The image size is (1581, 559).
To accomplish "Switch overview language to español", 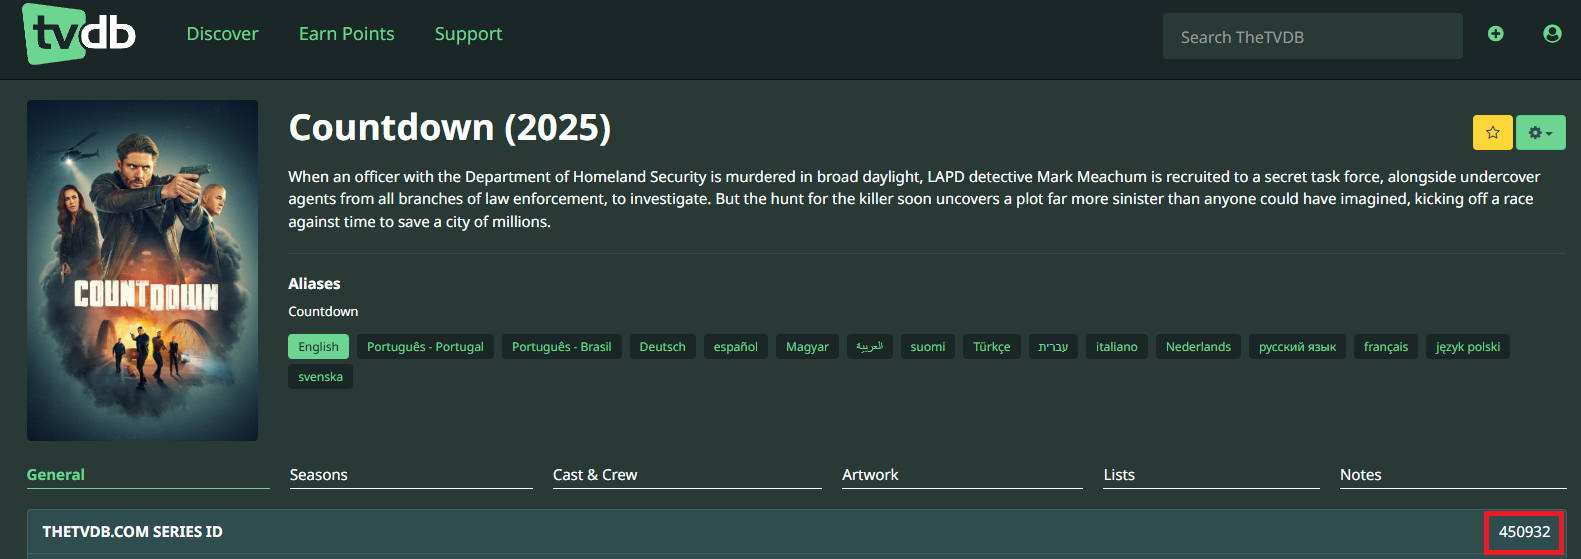I will pos(735,347).
